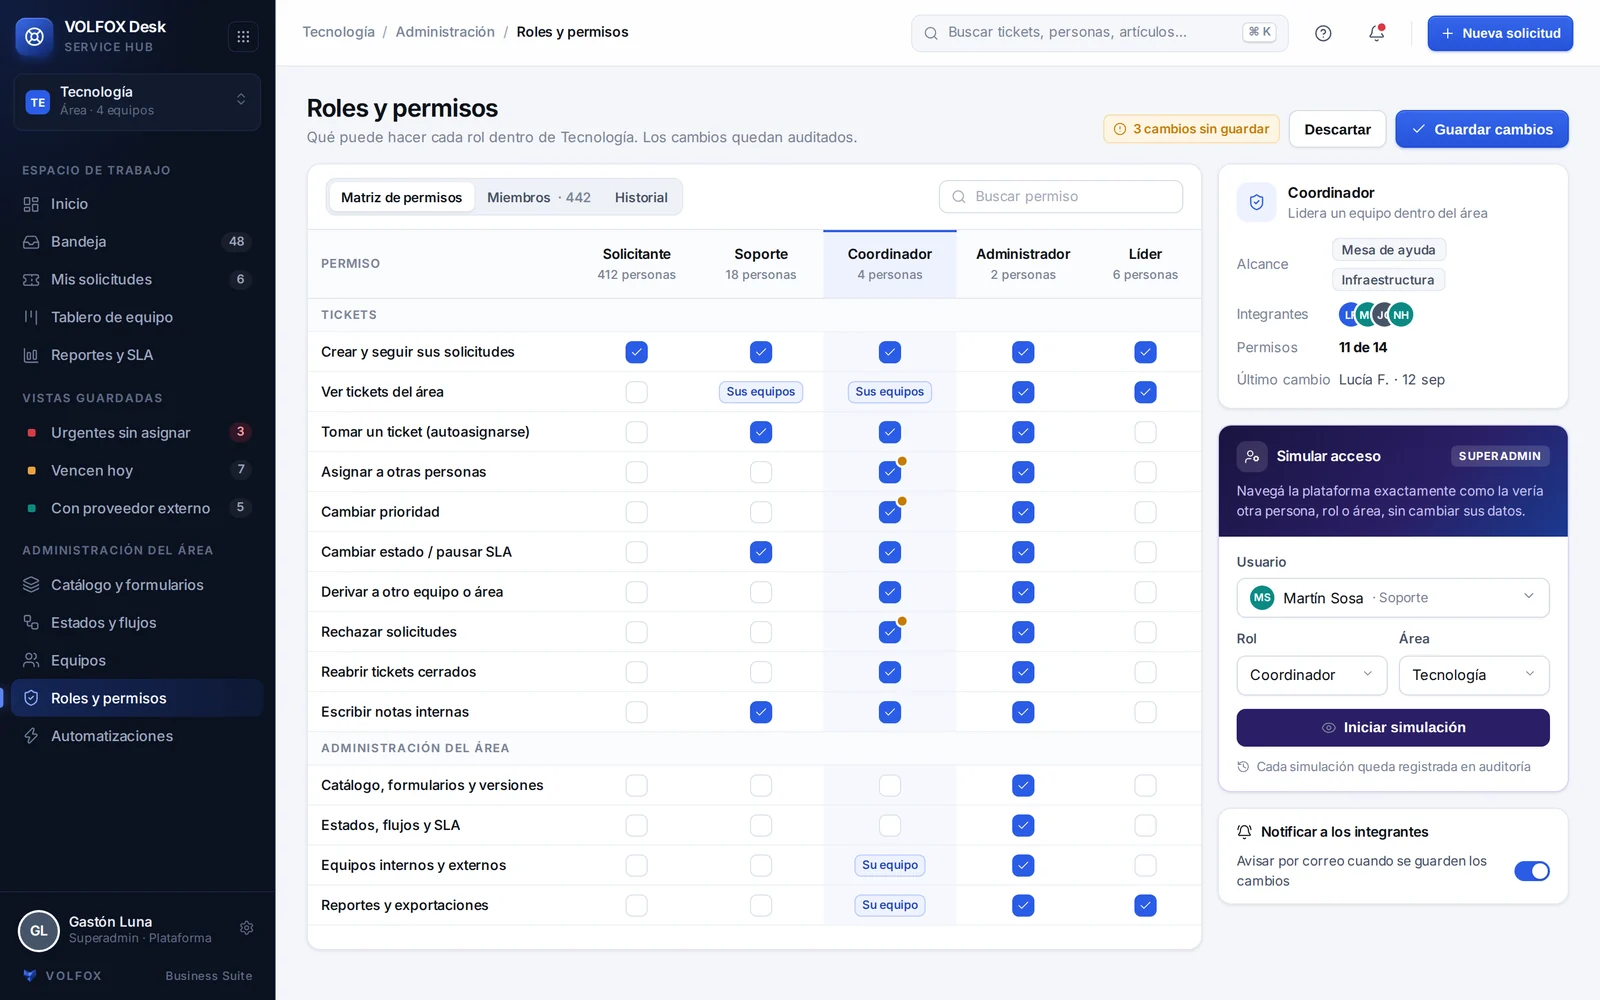The image size is (1600, 1000).
Task: Click Guardar cambios button
Action: click(x=1482, y=129)
